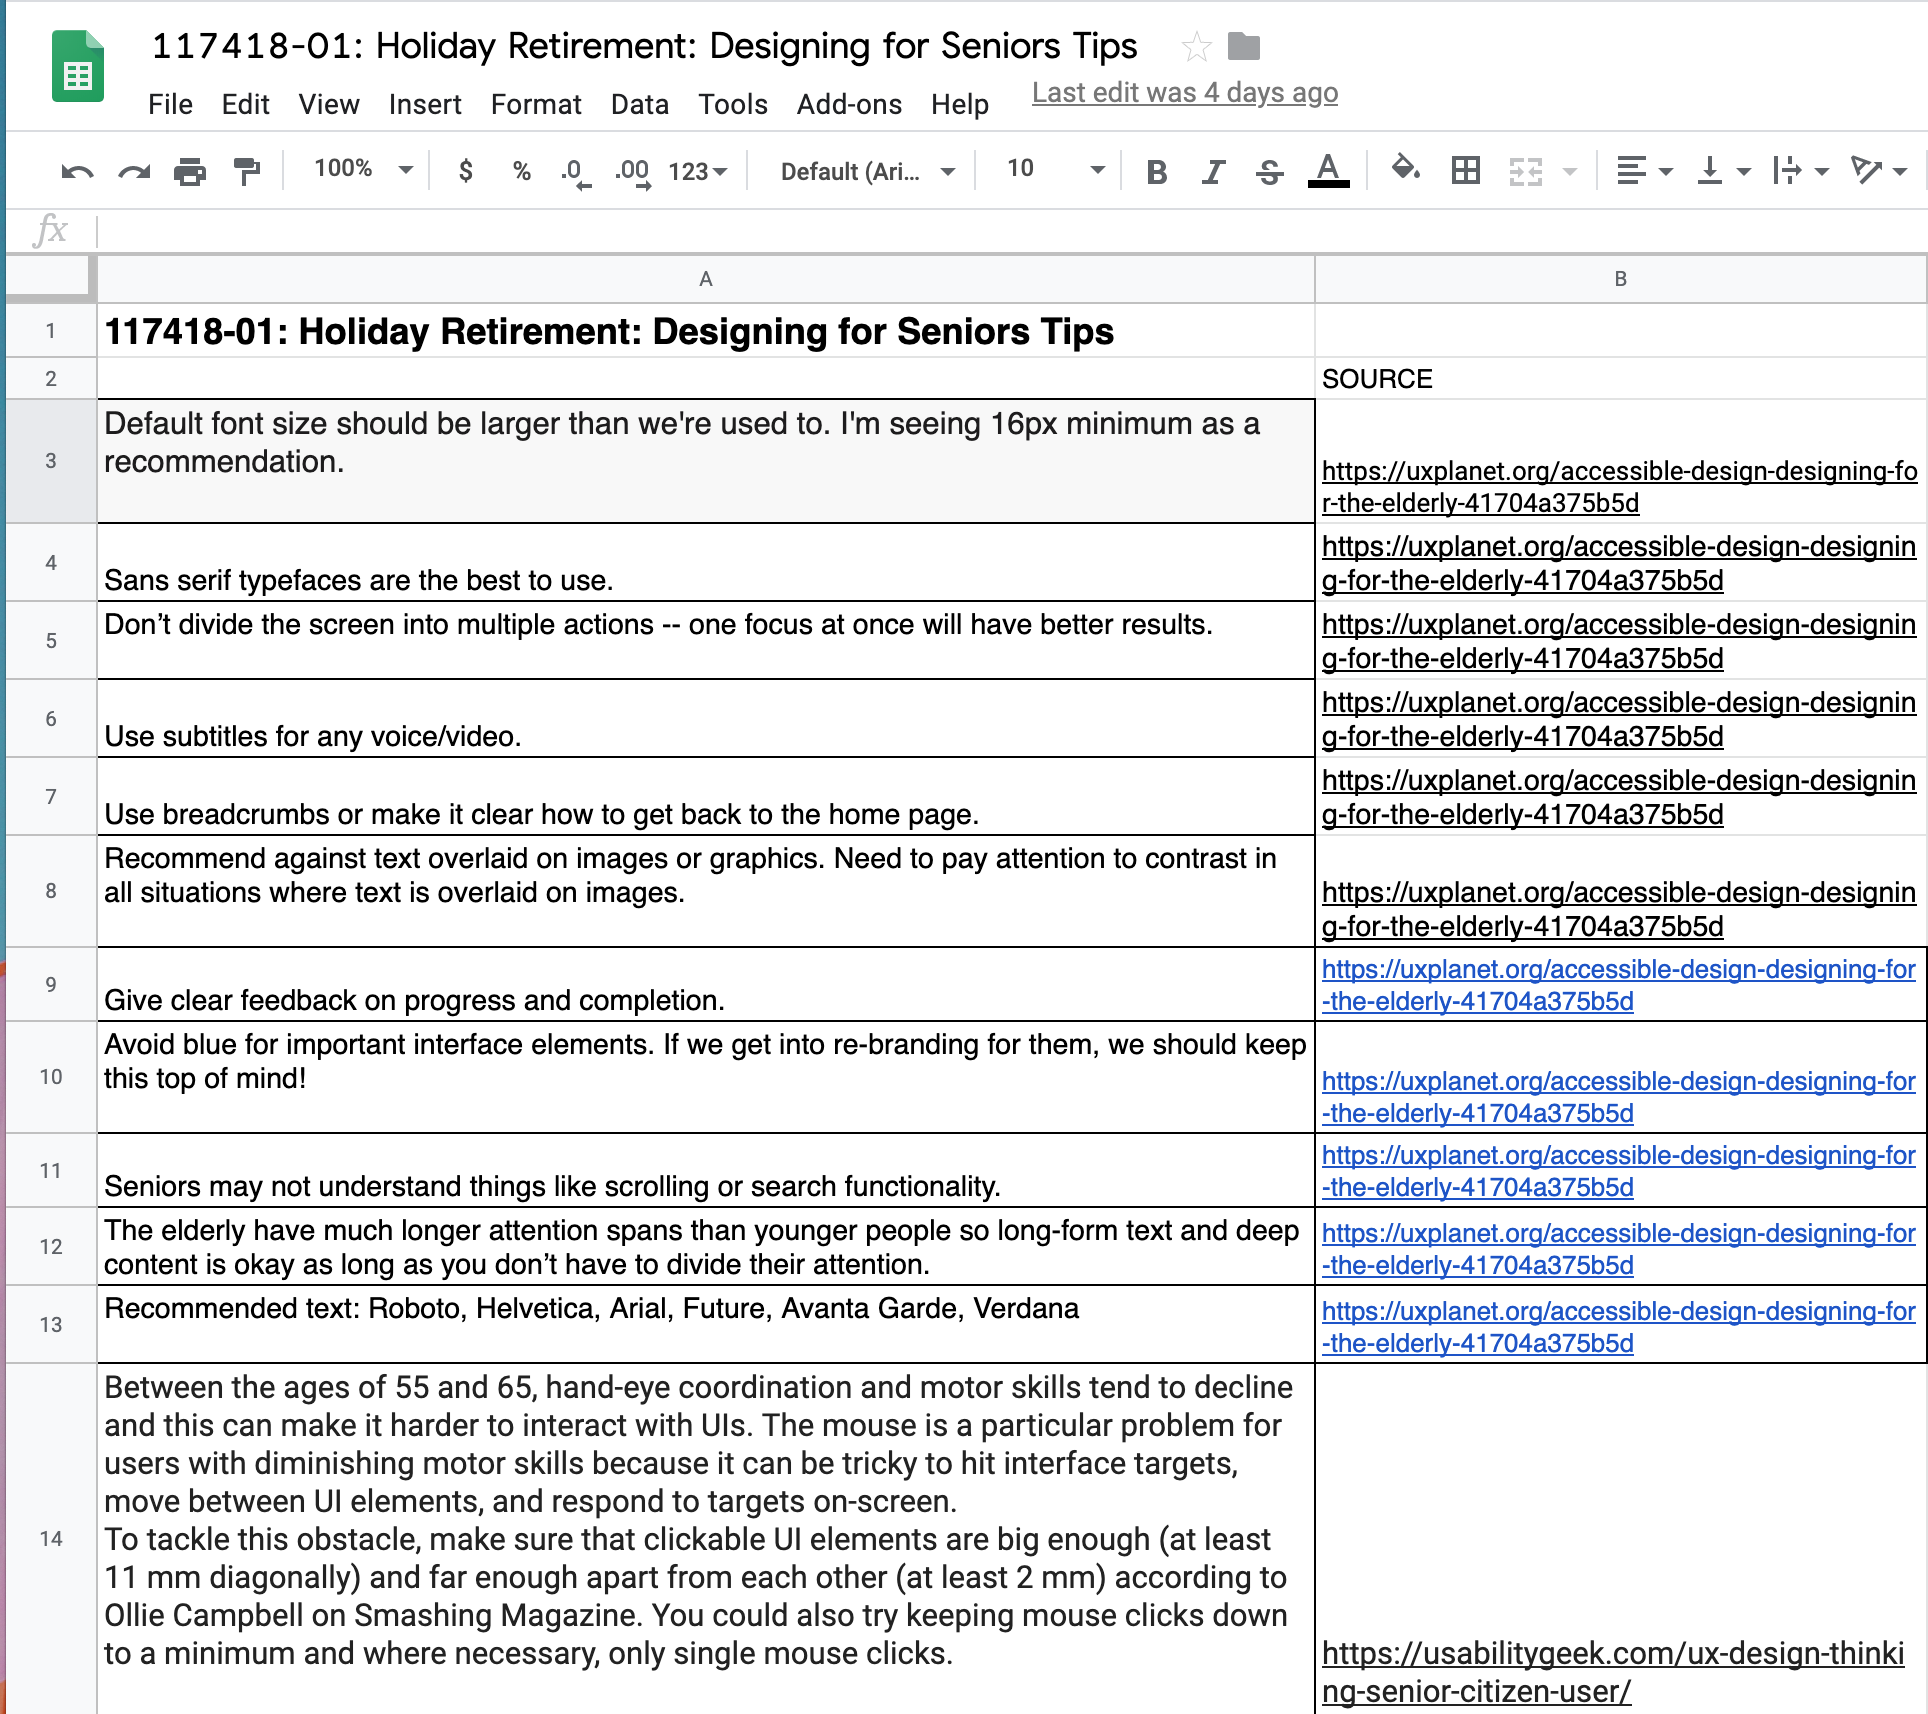Format as percent icon
Viewport: 1928px width, 1714px height.
[521, 171]
